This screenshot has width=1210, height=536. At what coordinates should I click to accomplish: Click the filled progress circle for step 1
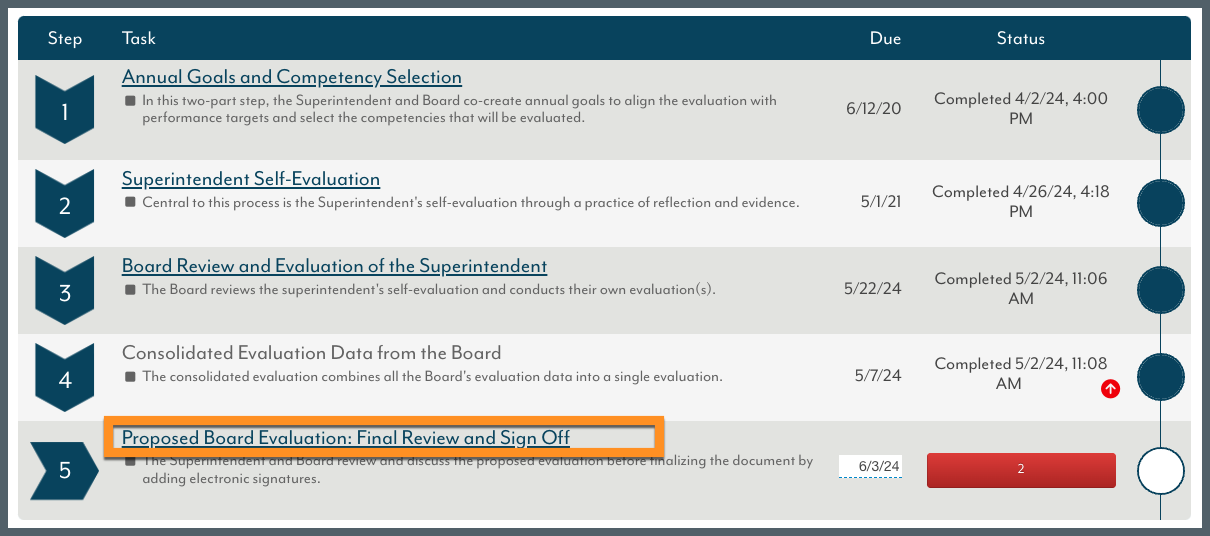(1161, 110)
